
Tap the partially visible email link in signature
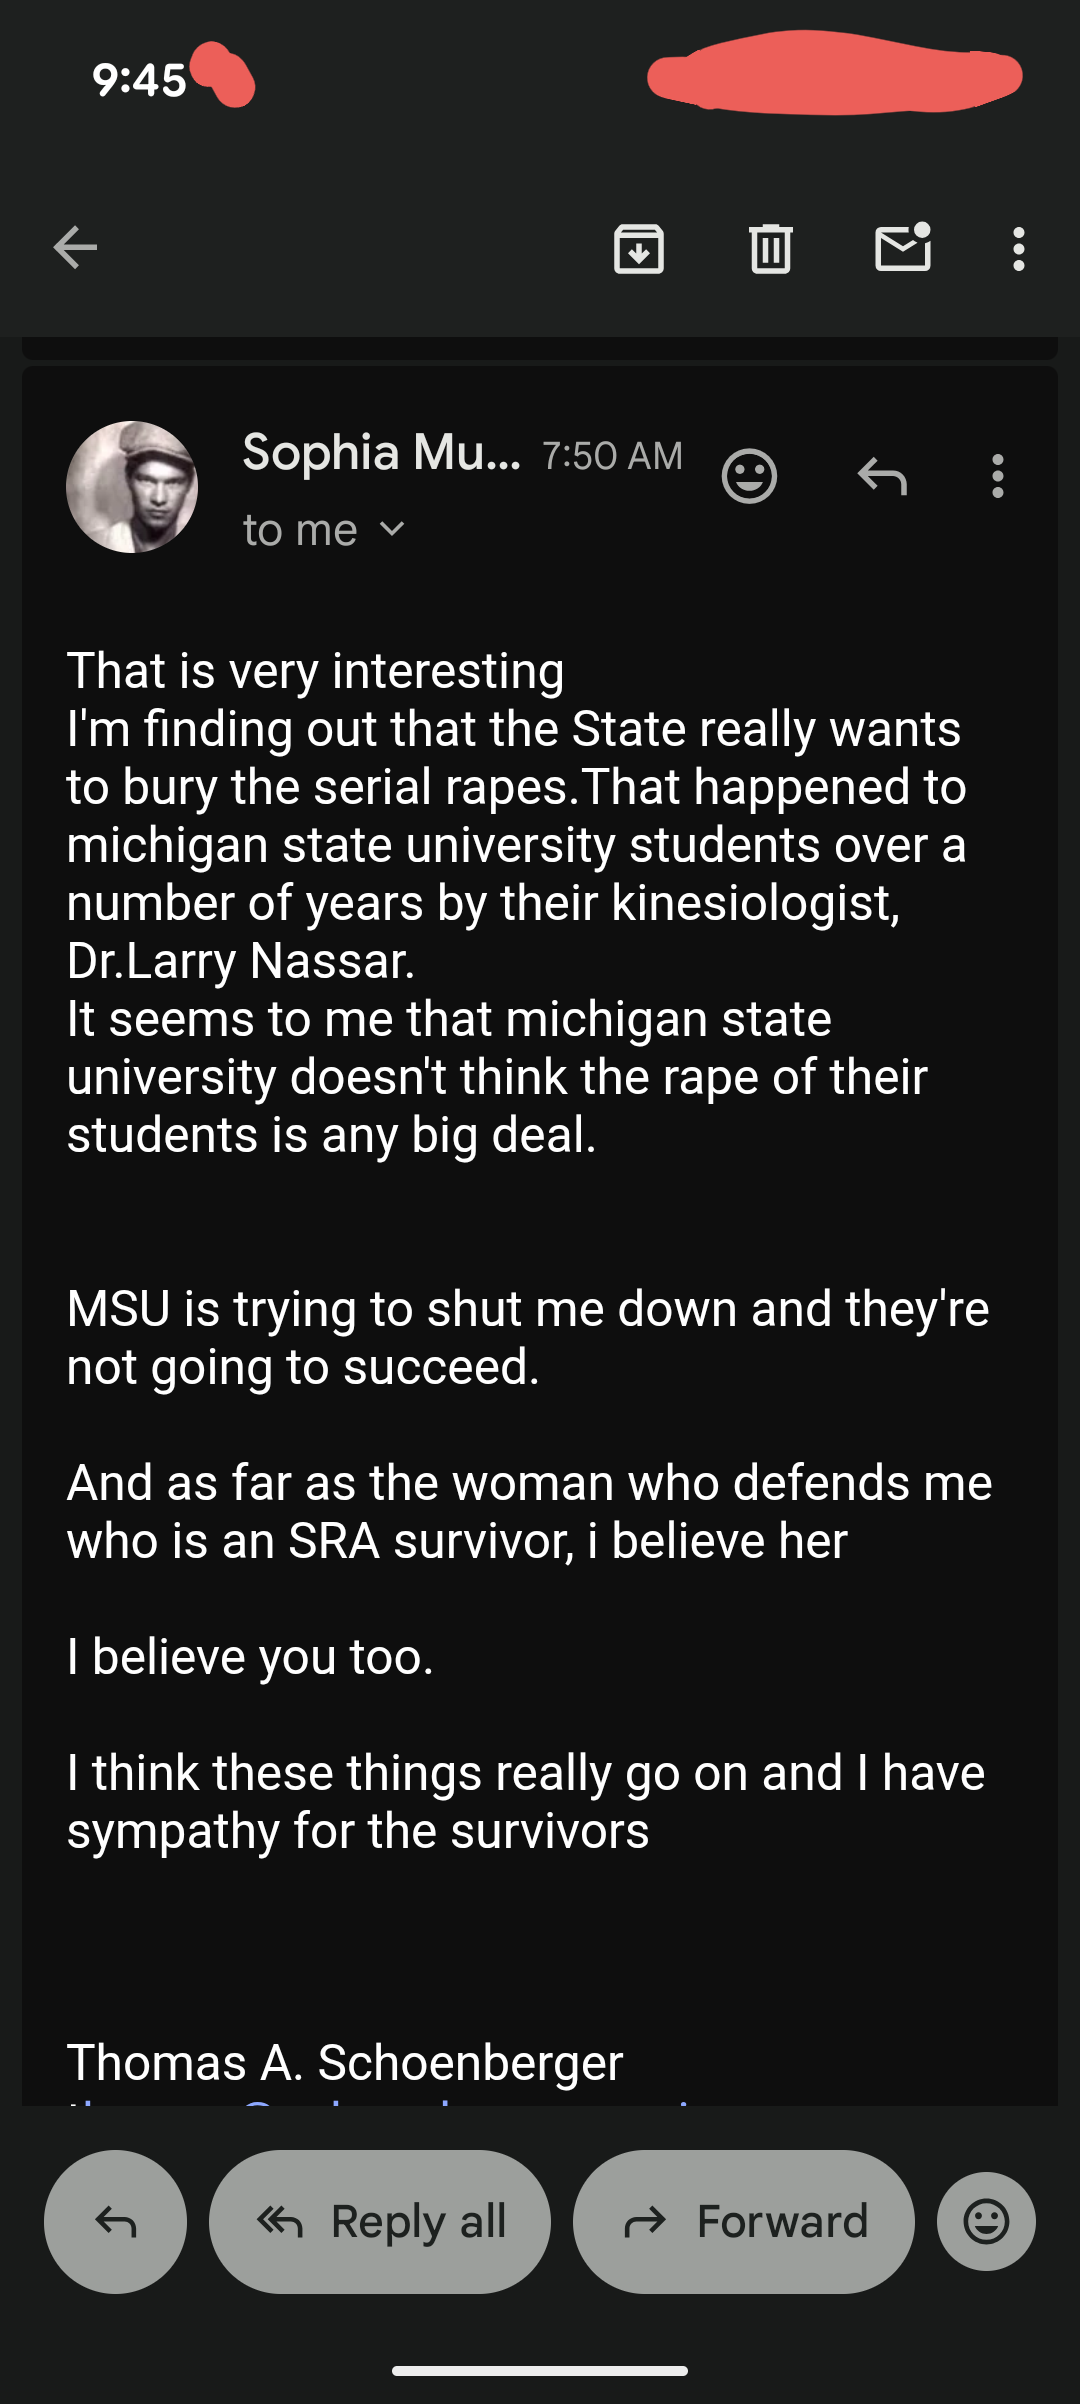click(380, 2098)
